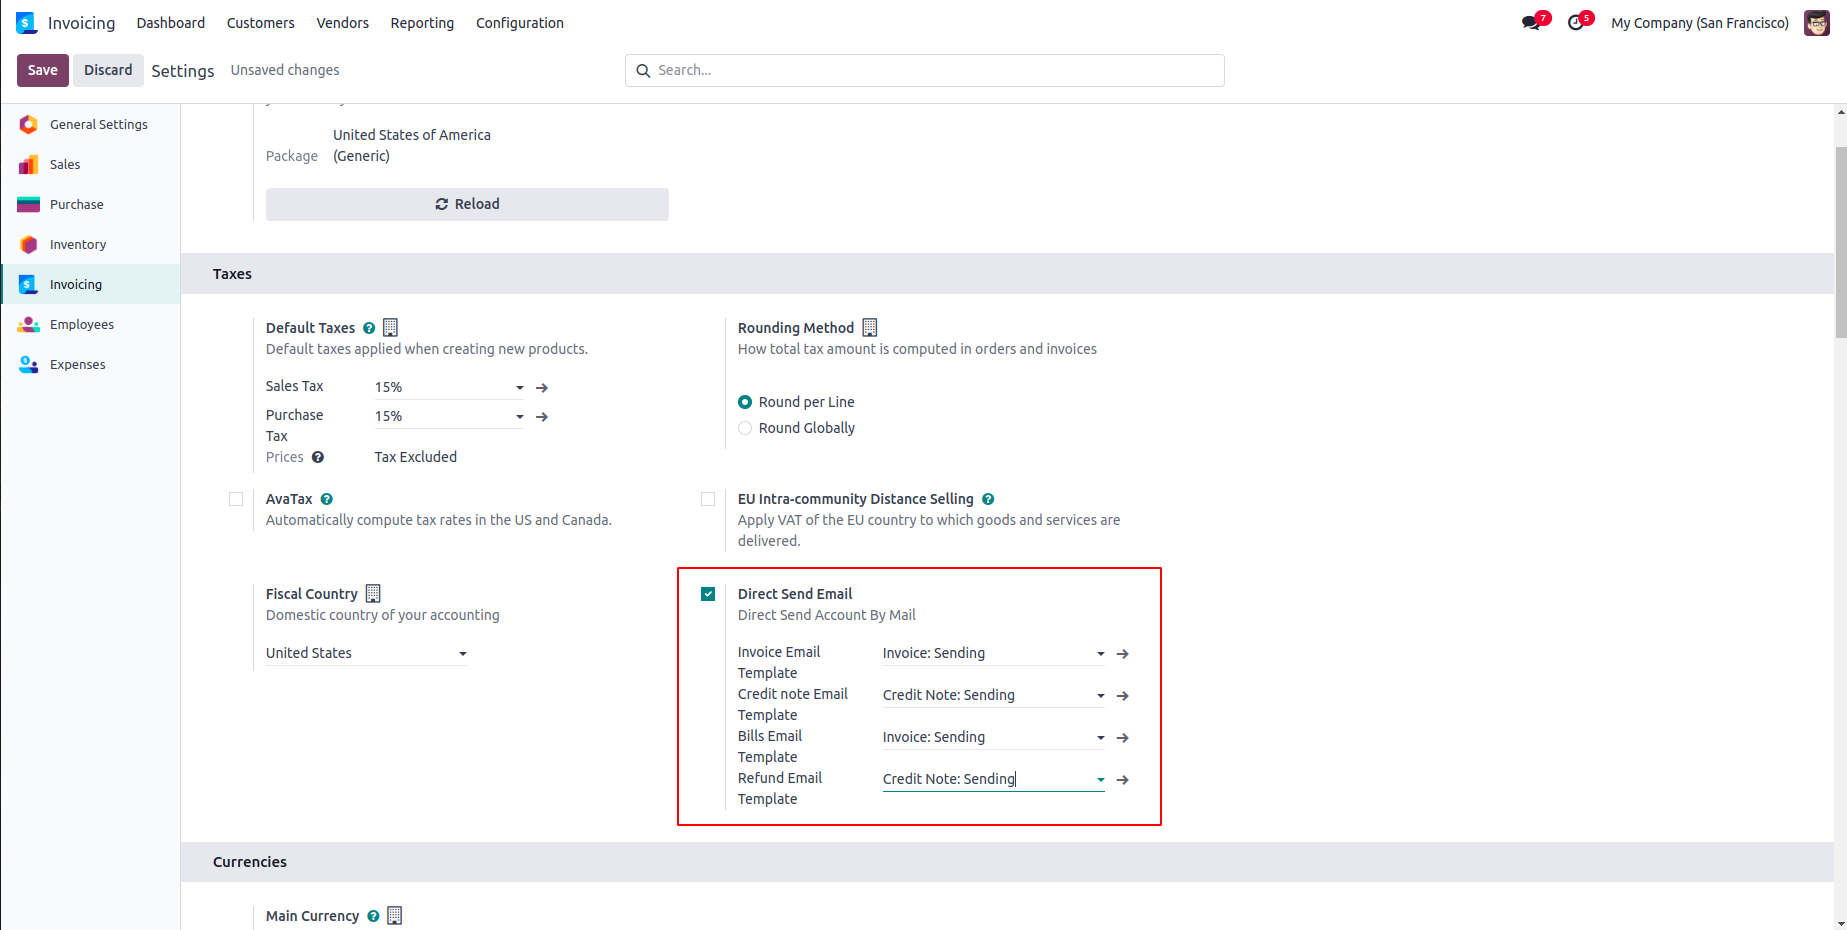Select the Round Globally radio option
Viewport: 1847px width, 930px height.
click(x=745, y=428)
